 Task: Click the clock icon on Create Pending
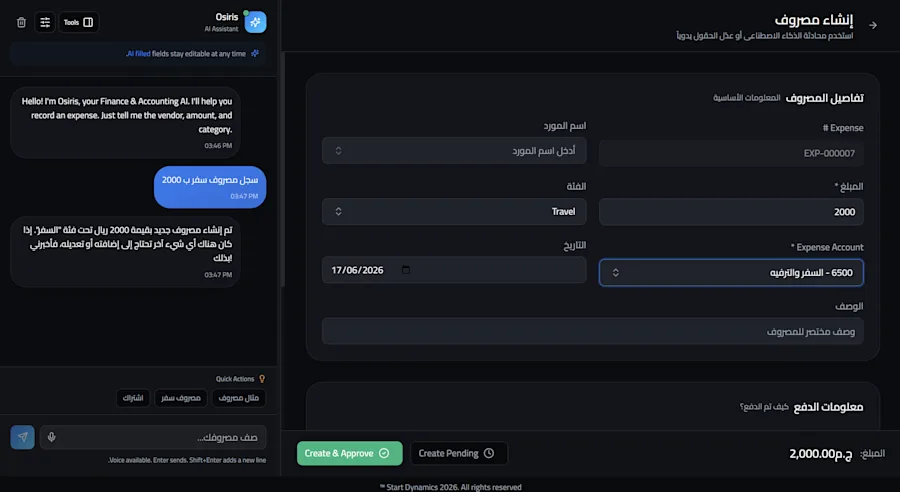point(489,454)
